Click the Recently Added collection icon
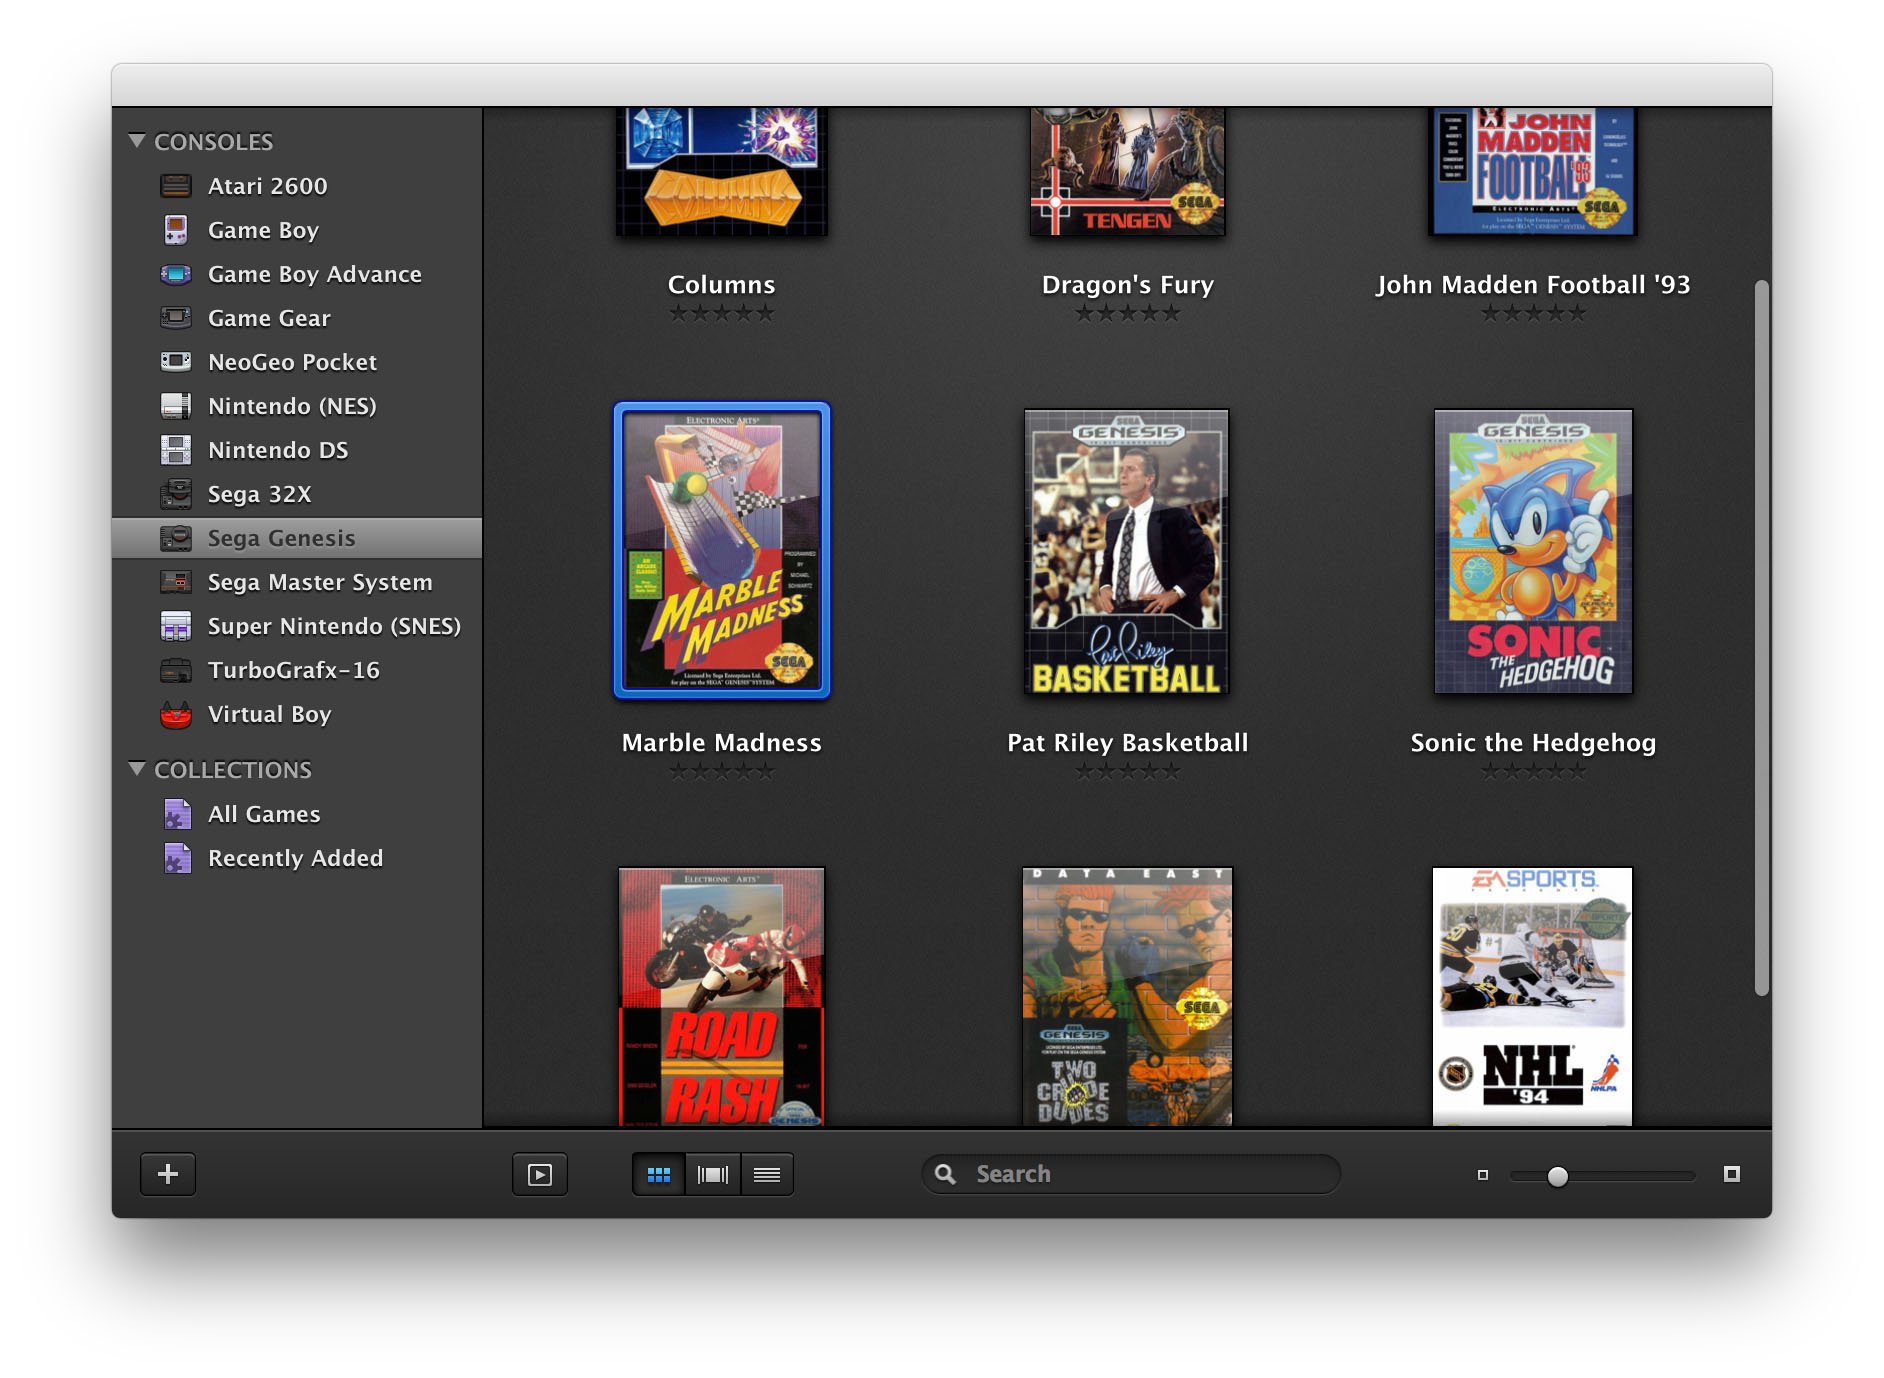Viewport: 1884px width, 1378px height. pos(177,858)
